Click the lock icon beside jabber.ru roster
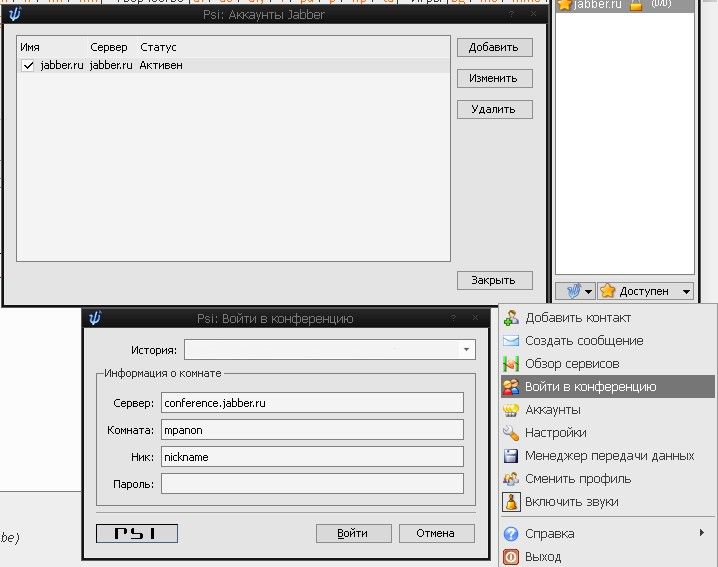Image resolution: width=718 pixels, height=567 pixels. pyautogui.click(x=636, y=5)
